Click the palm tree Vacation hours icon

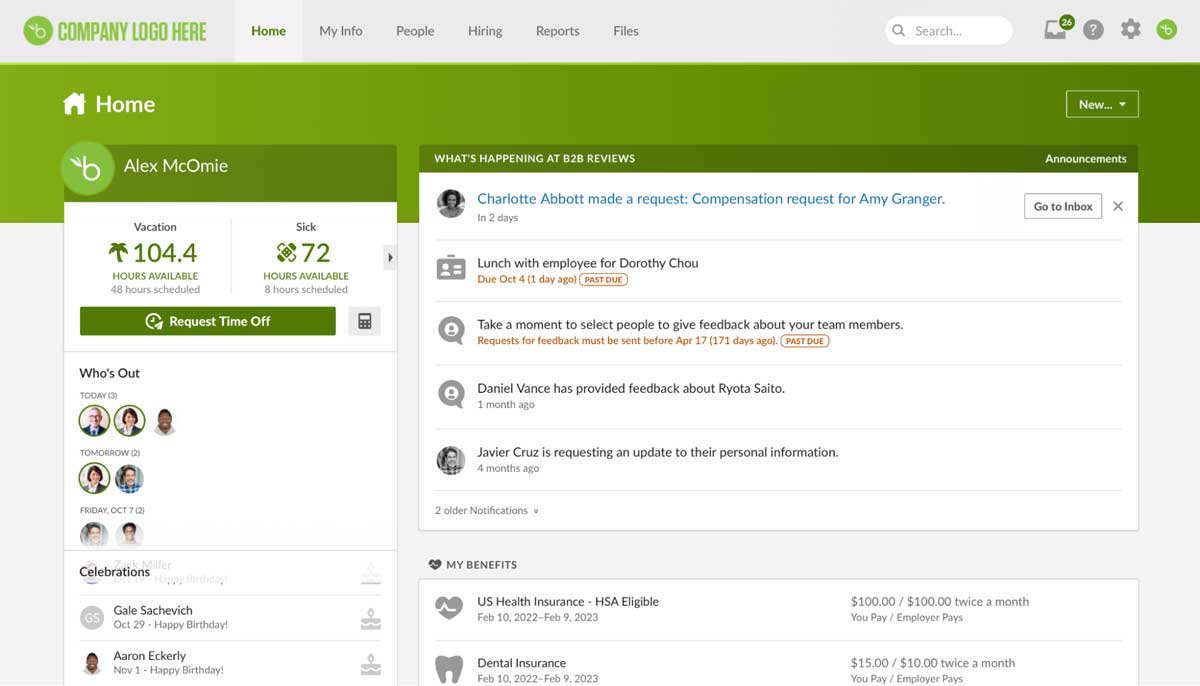pos(116,252)
